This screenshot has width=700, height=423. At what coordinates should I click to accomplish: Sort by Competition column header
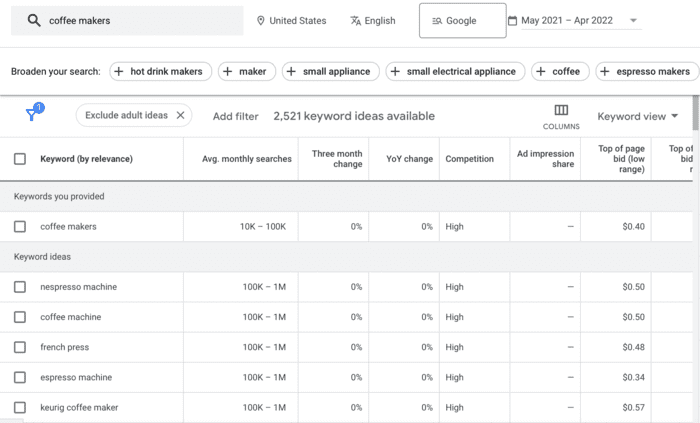470,159
